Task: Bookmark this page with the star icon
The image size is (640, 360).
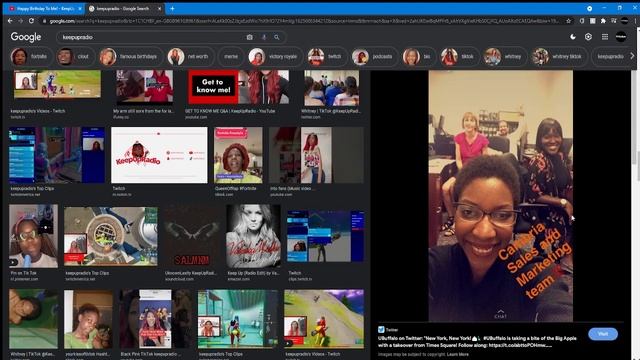Action: click(568, 21)
